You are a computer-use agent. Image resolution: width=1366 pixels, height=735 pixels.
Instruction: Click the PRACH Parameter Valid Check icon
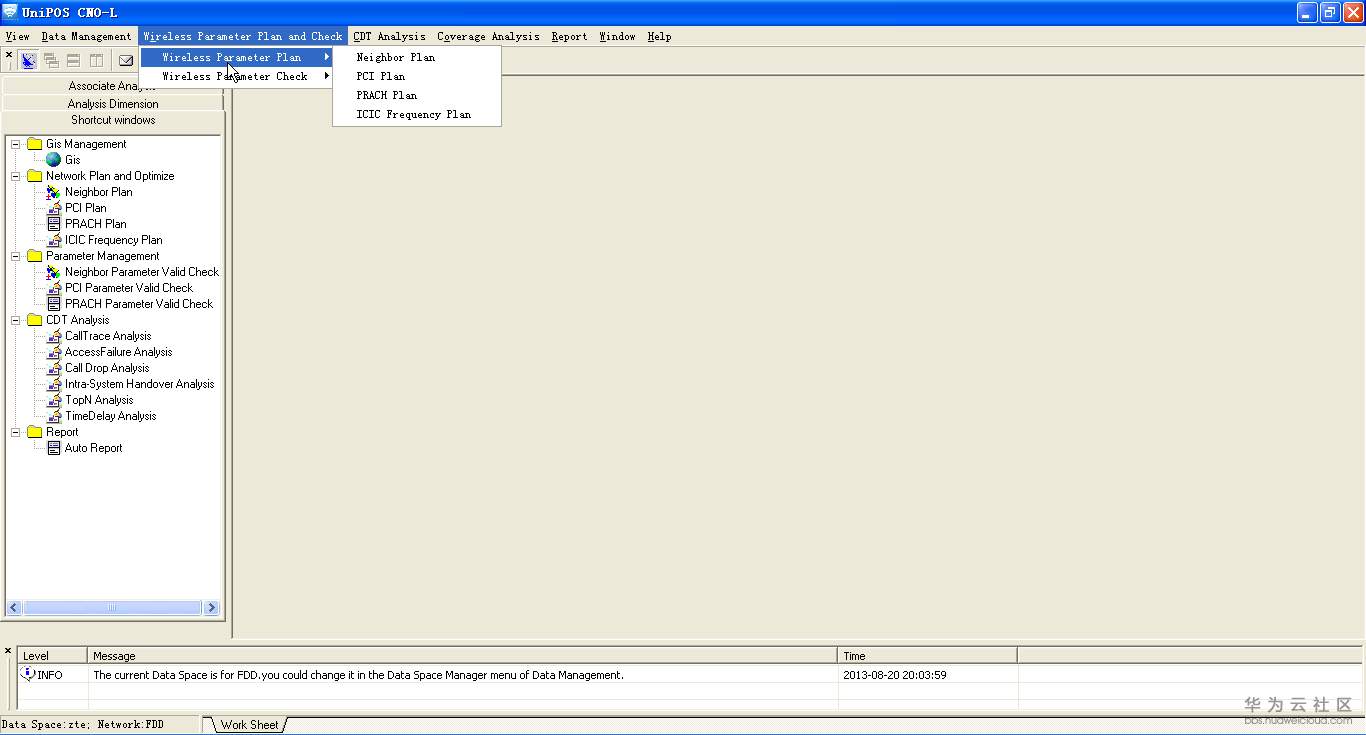pyautogui.click(x=54, y=304)
